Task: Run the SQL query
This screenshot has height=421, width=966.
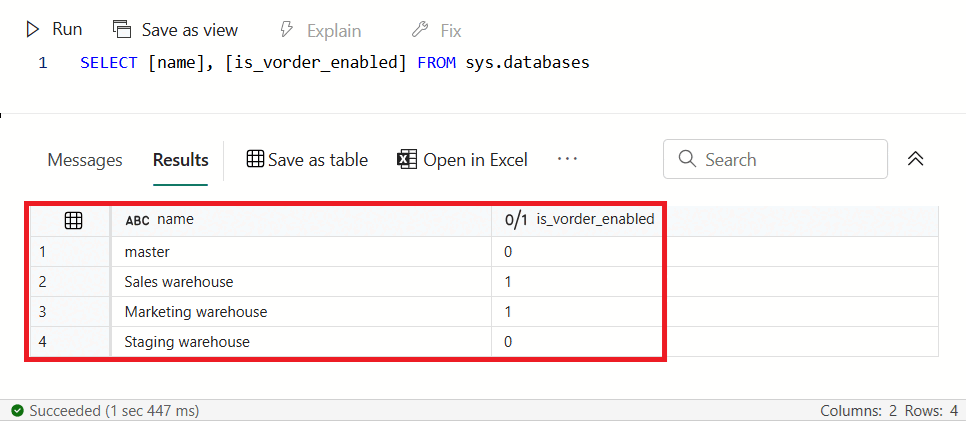Action: pyautogui.click(x=54, y=30)
